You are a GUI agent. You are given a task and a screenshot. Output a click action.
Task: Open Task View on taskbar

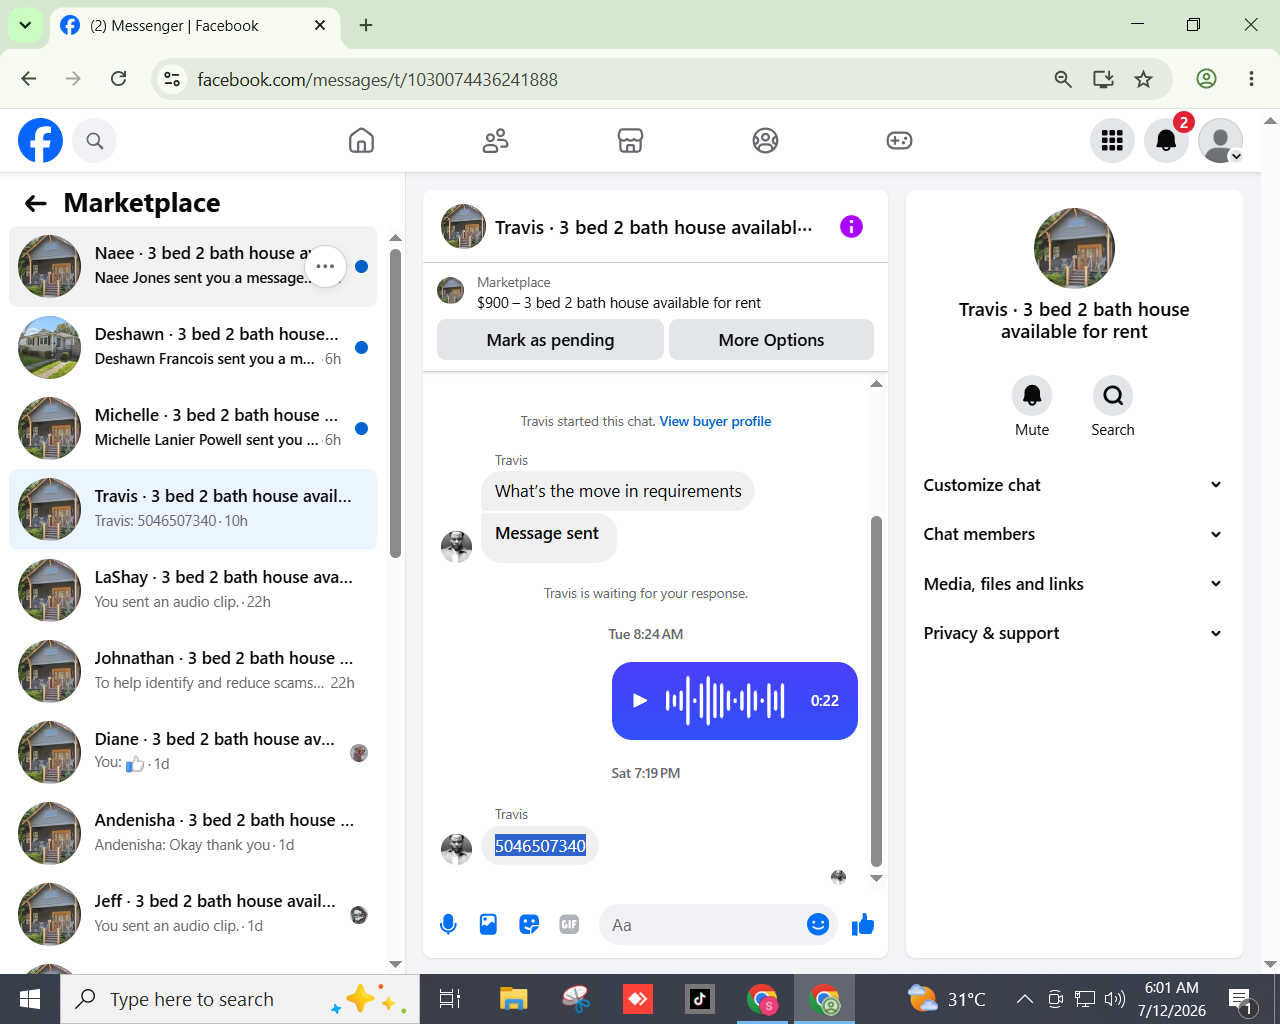tap(450, 999)
